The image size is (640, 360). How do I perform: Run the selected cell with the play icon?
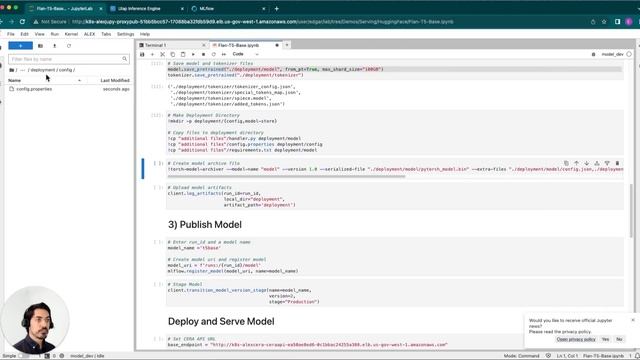click(x=193, y=54)
